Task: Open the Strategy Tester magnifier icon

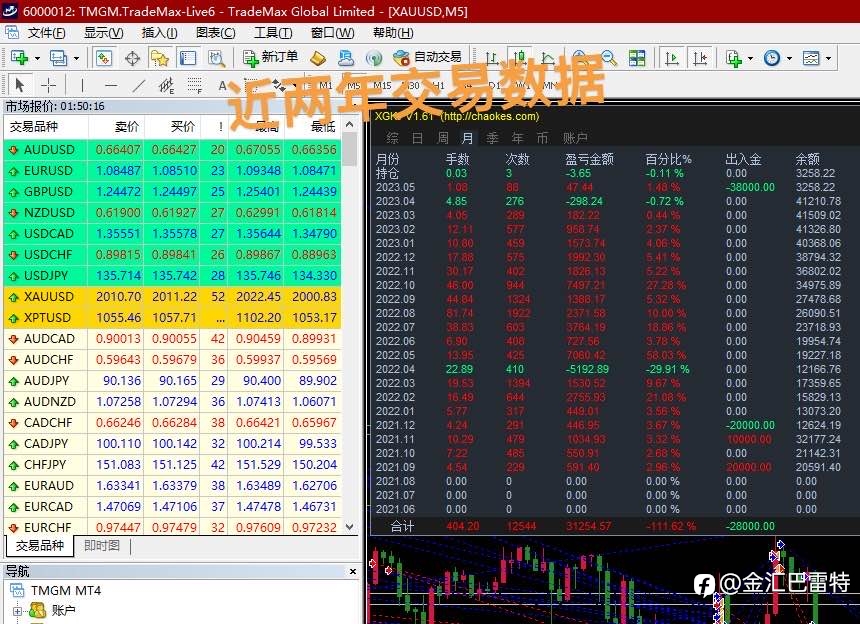Action: tap(217, 58)
